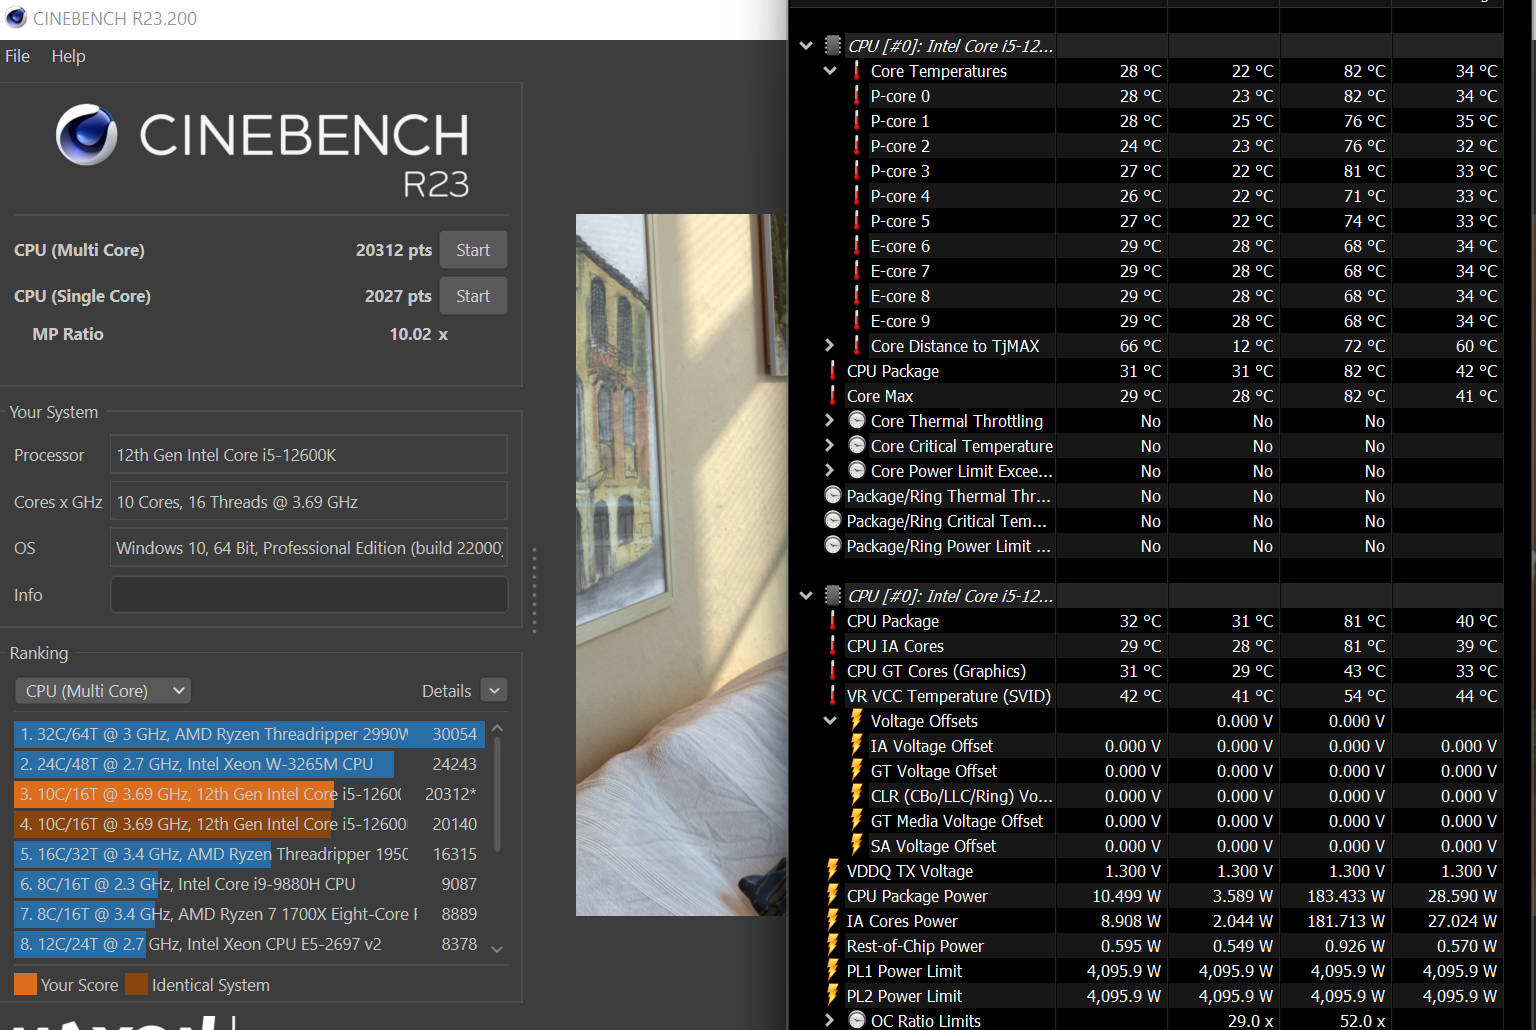Click the clock icon beside Package/Ring Thermal Thr...

click(833, 496)
